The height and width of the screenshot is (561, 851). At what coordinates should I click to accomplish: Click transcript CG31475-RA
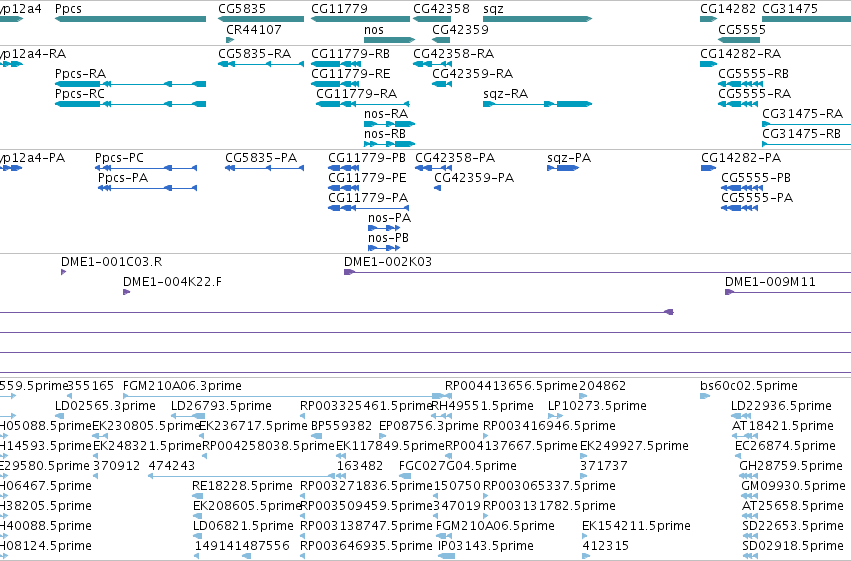point(802,114)
